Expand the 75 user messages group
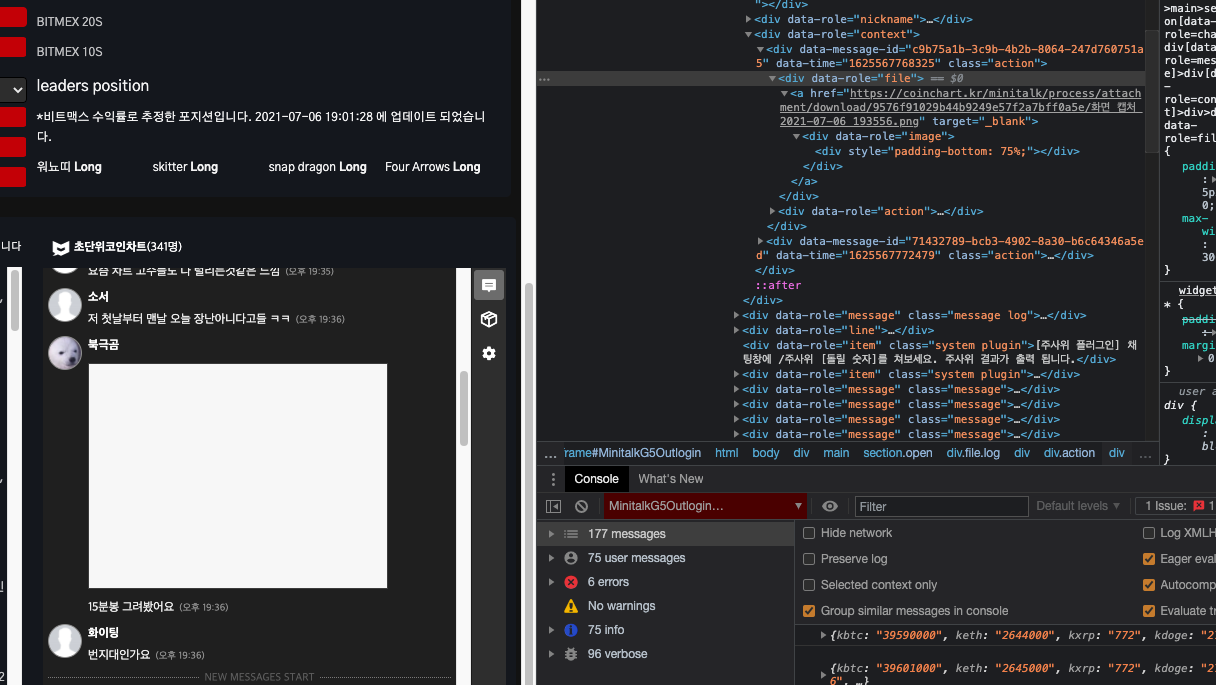The height and width of the screenshot is (685, 1216). [x=551, y=558]
